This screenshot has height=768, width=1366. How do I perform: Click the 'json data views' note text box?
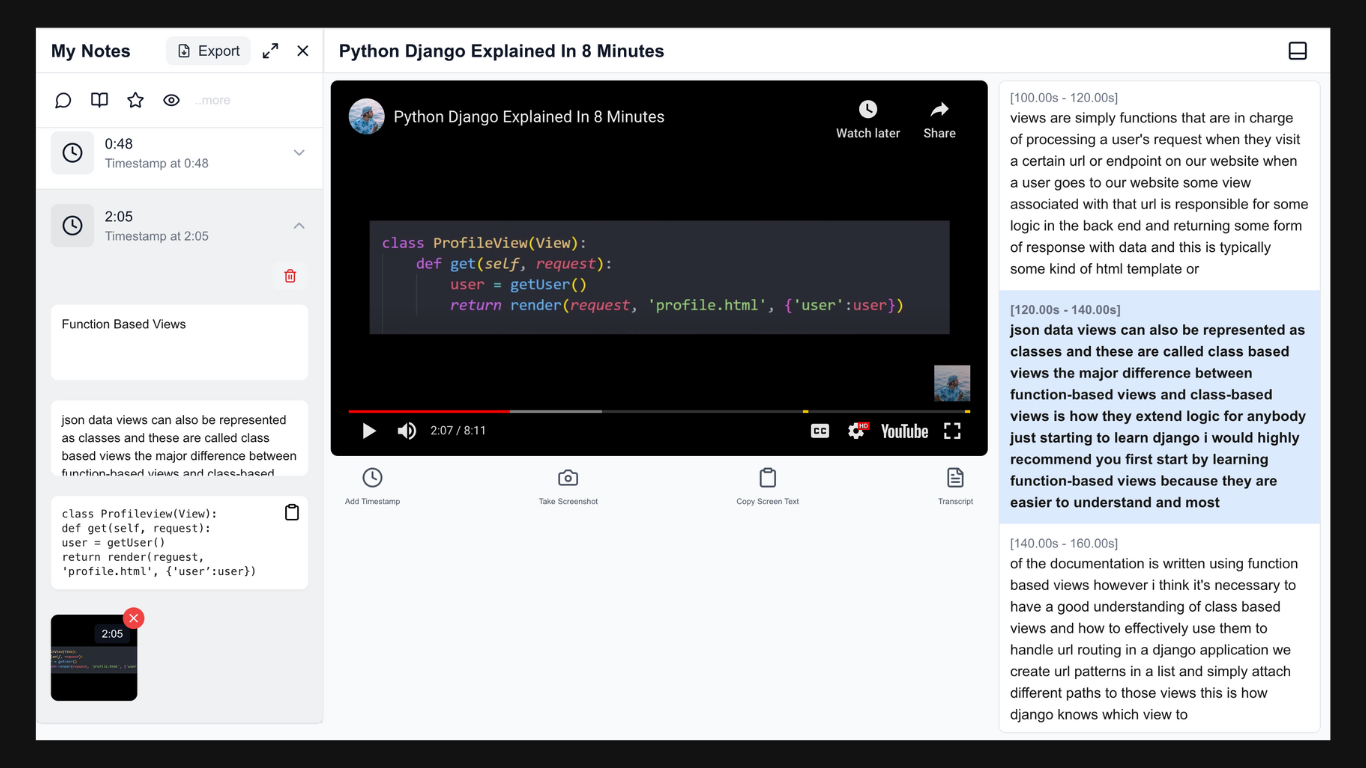pyautogui.click(x=179, y=438)
